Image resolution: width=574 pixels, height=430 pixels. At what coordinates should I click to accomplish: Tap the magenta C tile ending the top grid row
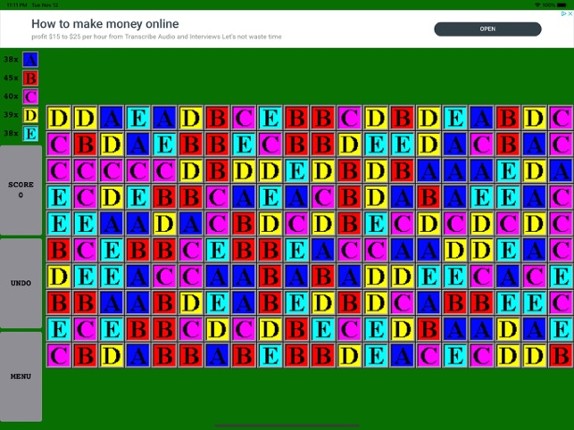click(561, 118)
